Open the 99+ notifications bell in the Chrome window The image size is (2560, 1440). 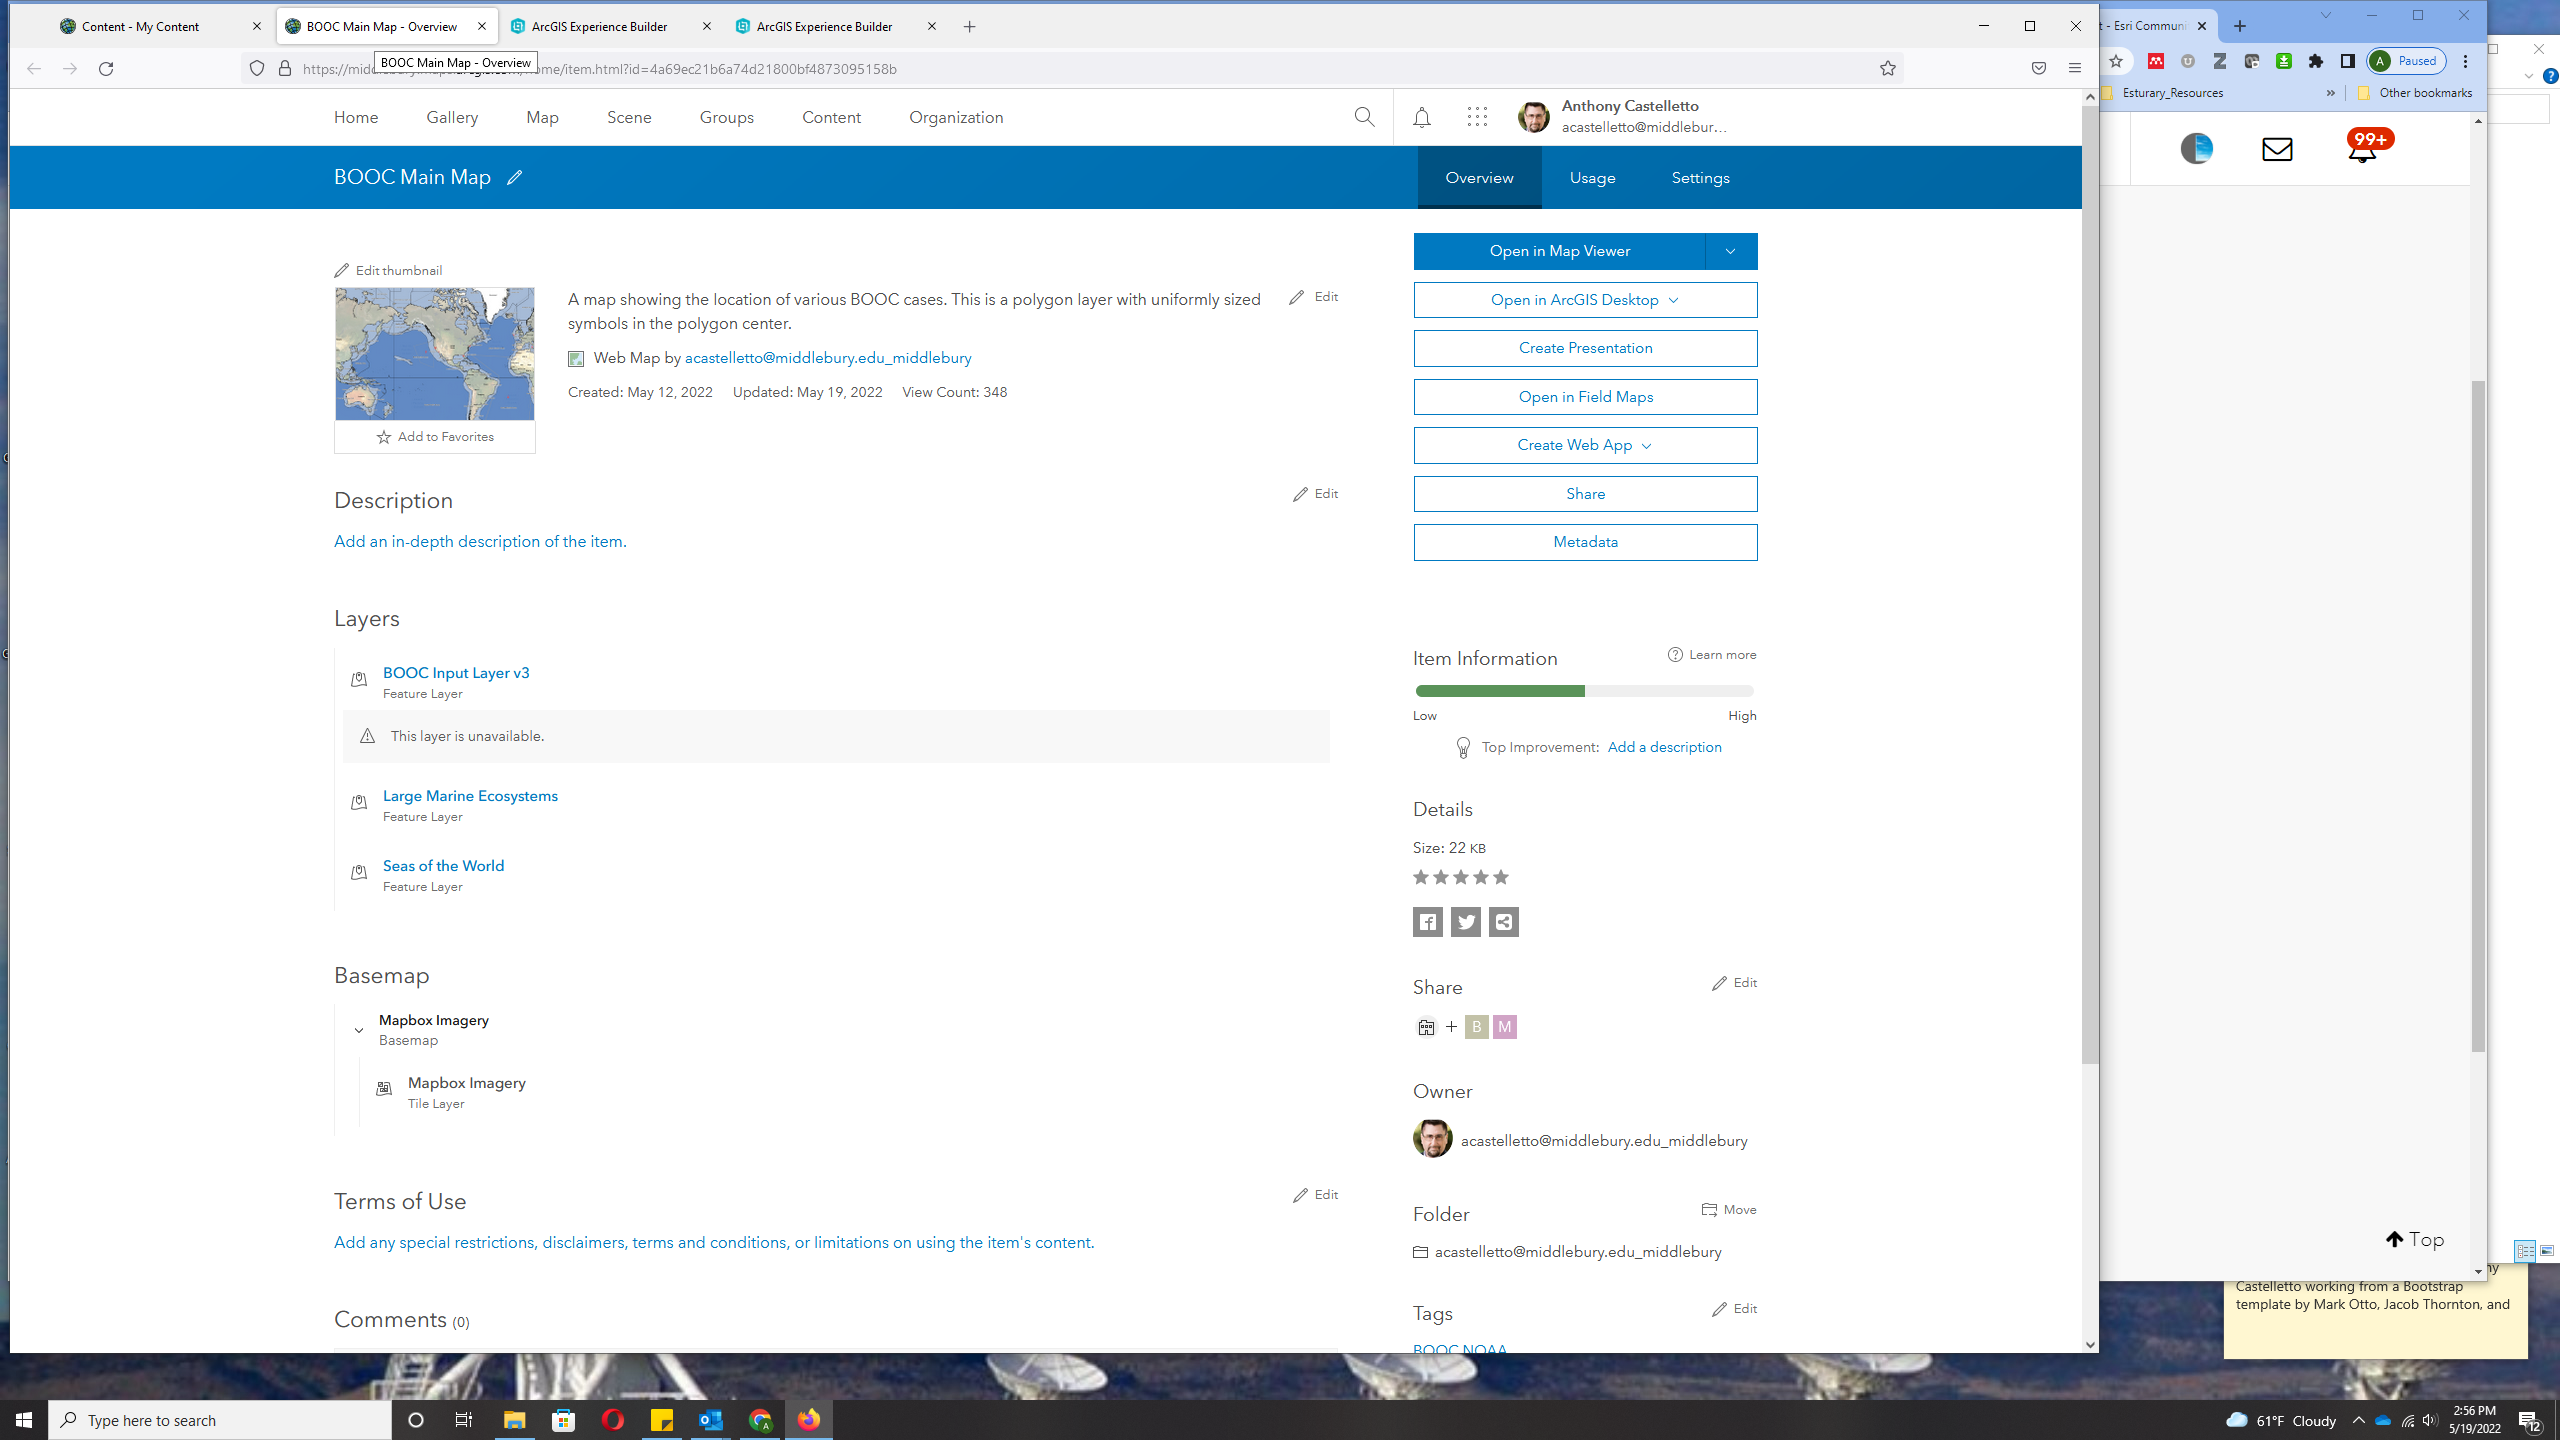2365,147
